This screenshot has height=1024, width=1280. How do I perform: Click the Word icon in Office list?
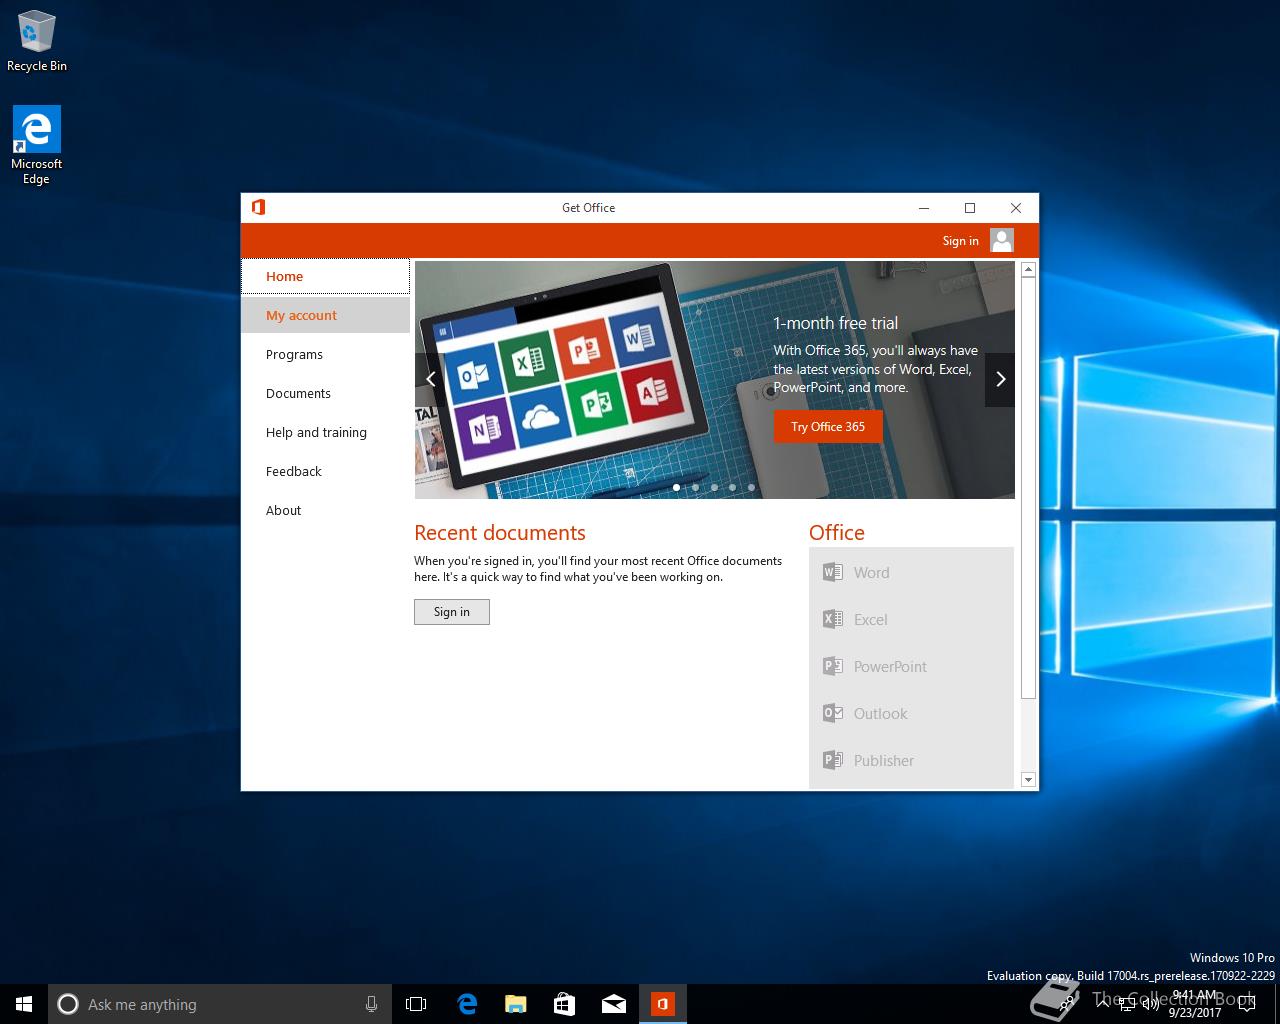832,572
